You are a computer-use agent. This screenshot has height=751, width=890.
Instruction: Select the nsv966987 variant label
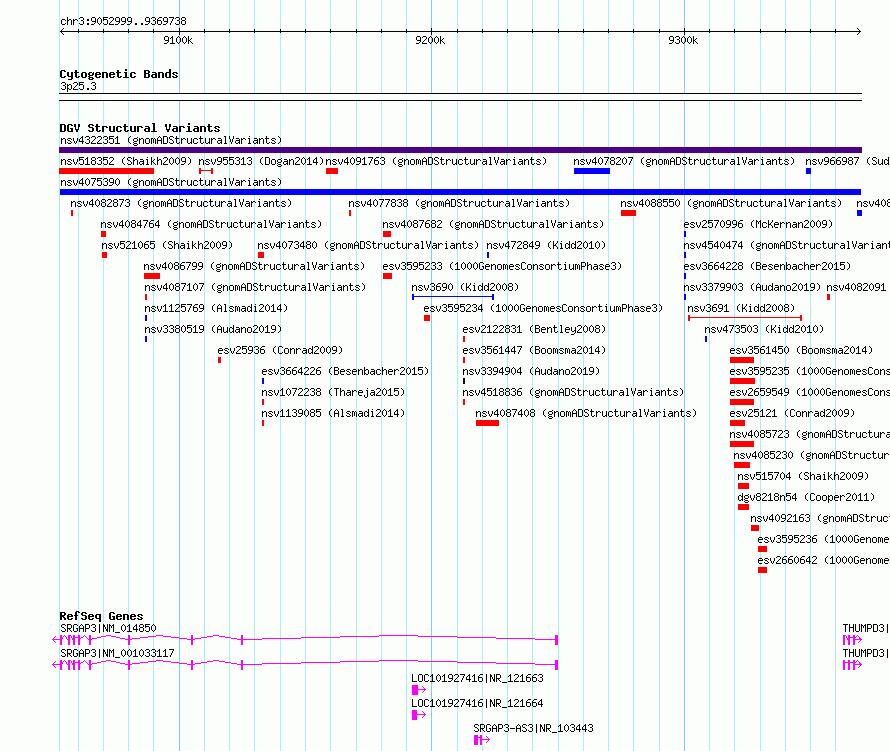(x=847, y=161)
